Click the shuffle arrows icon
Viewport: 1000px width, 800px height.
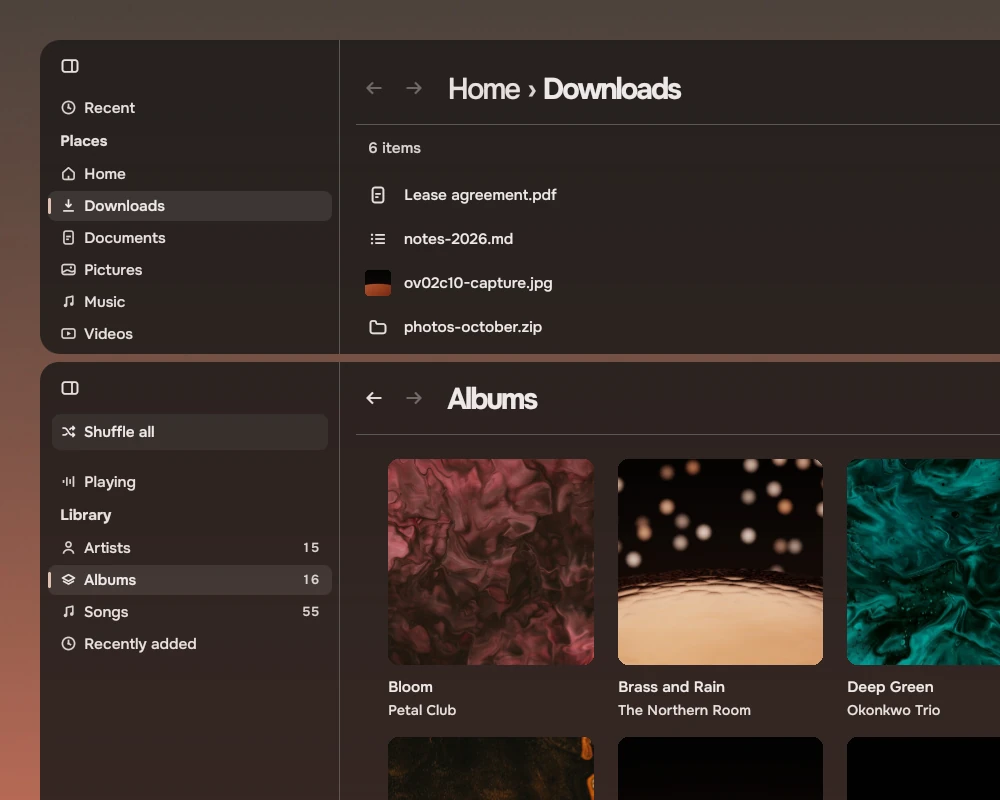coord(68,432)
